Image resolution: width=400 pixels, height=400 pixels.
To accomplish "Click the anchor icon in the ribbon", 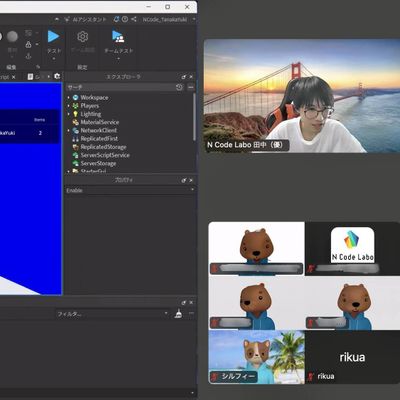I will (29, 56).
